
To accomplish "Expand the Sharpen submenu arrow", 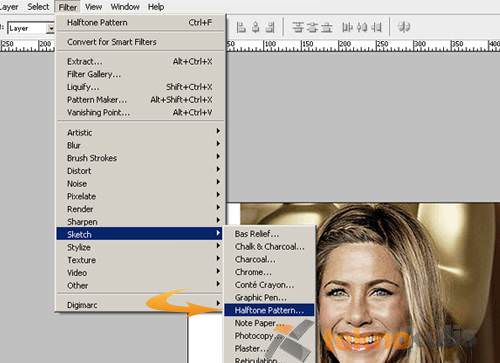I will [x=218, y=220].
